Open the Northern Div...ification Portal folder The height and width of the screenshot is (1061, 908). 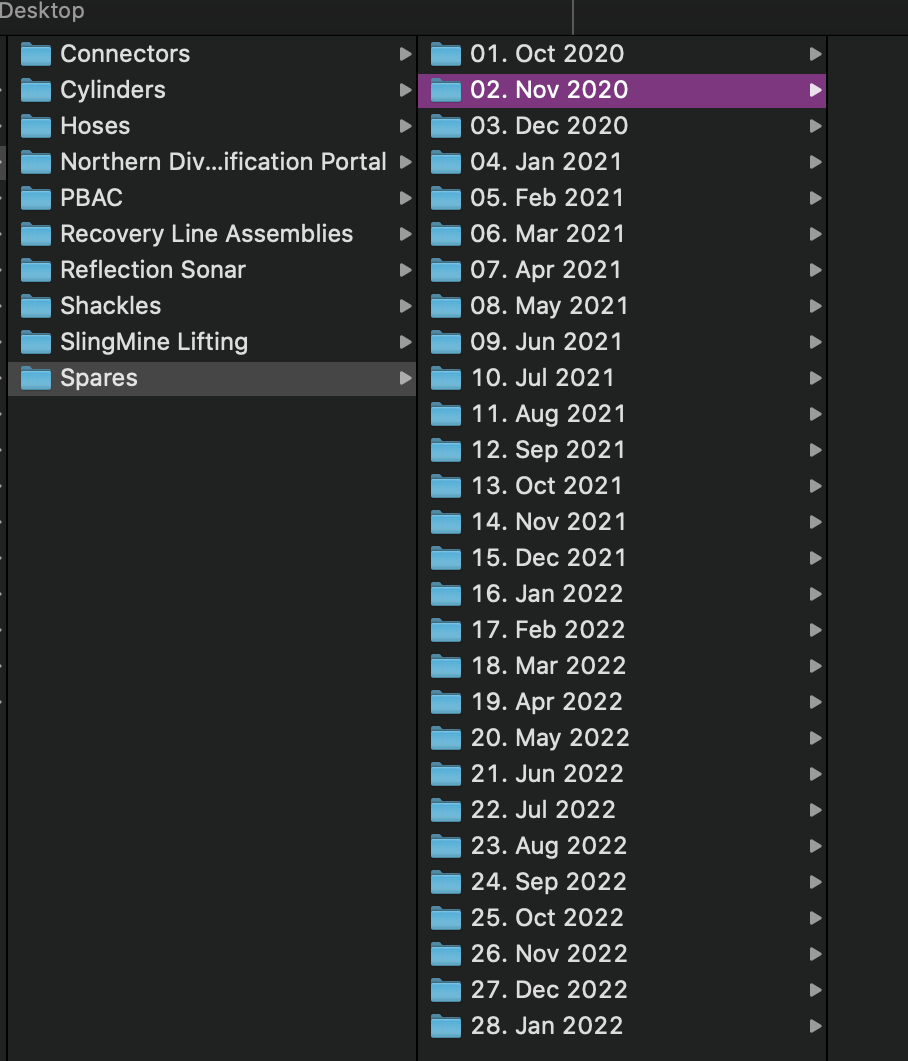point(212,162)
